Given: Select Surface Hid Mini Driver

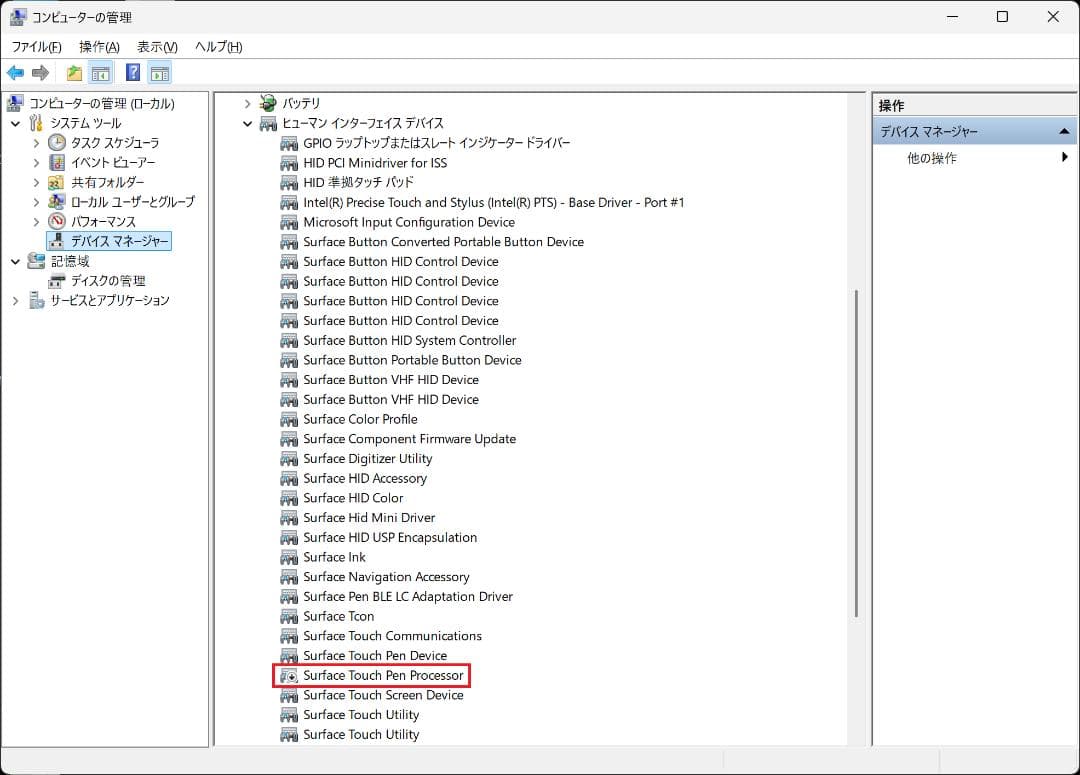Looking at the screenshot, I should pyautogui.click(x=368, y=517).
